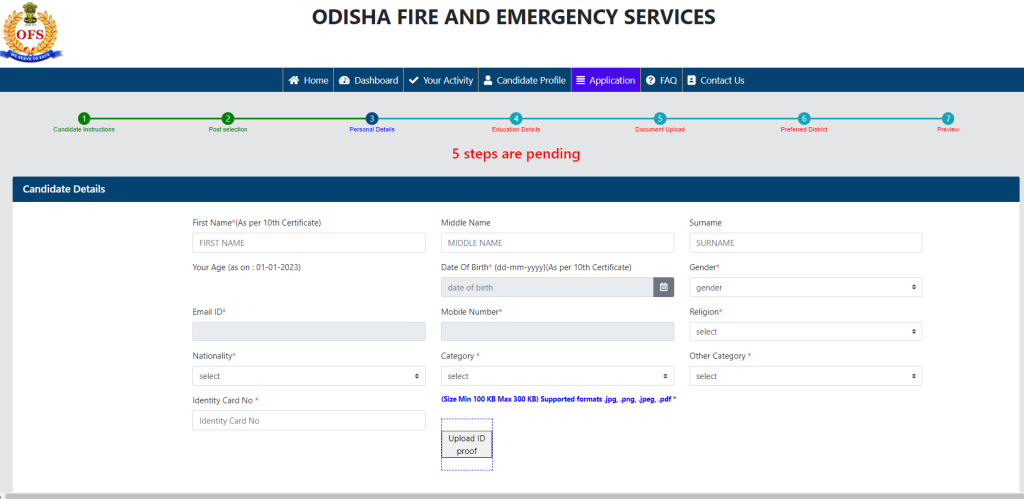Click the '5 steps are pending' message
The image size is (1024, 499).
click(x=516, y=154)
